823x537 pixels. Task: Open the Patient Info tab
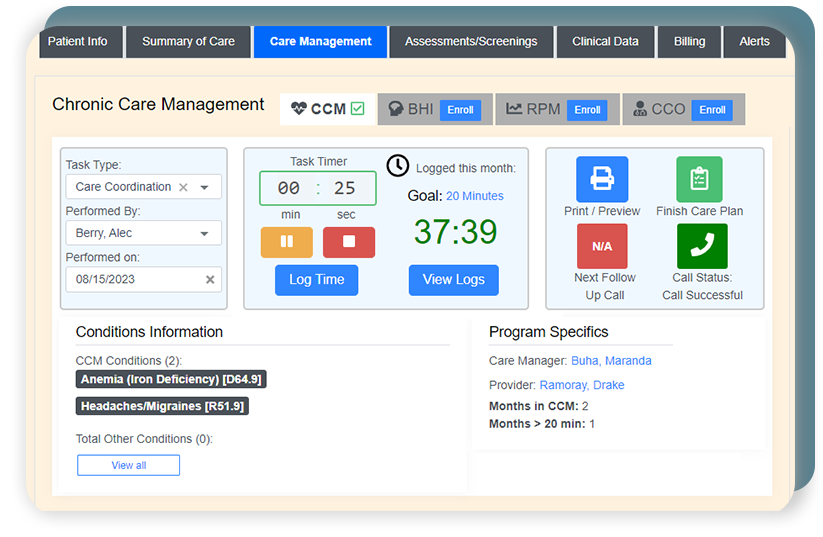click(80, 42)
